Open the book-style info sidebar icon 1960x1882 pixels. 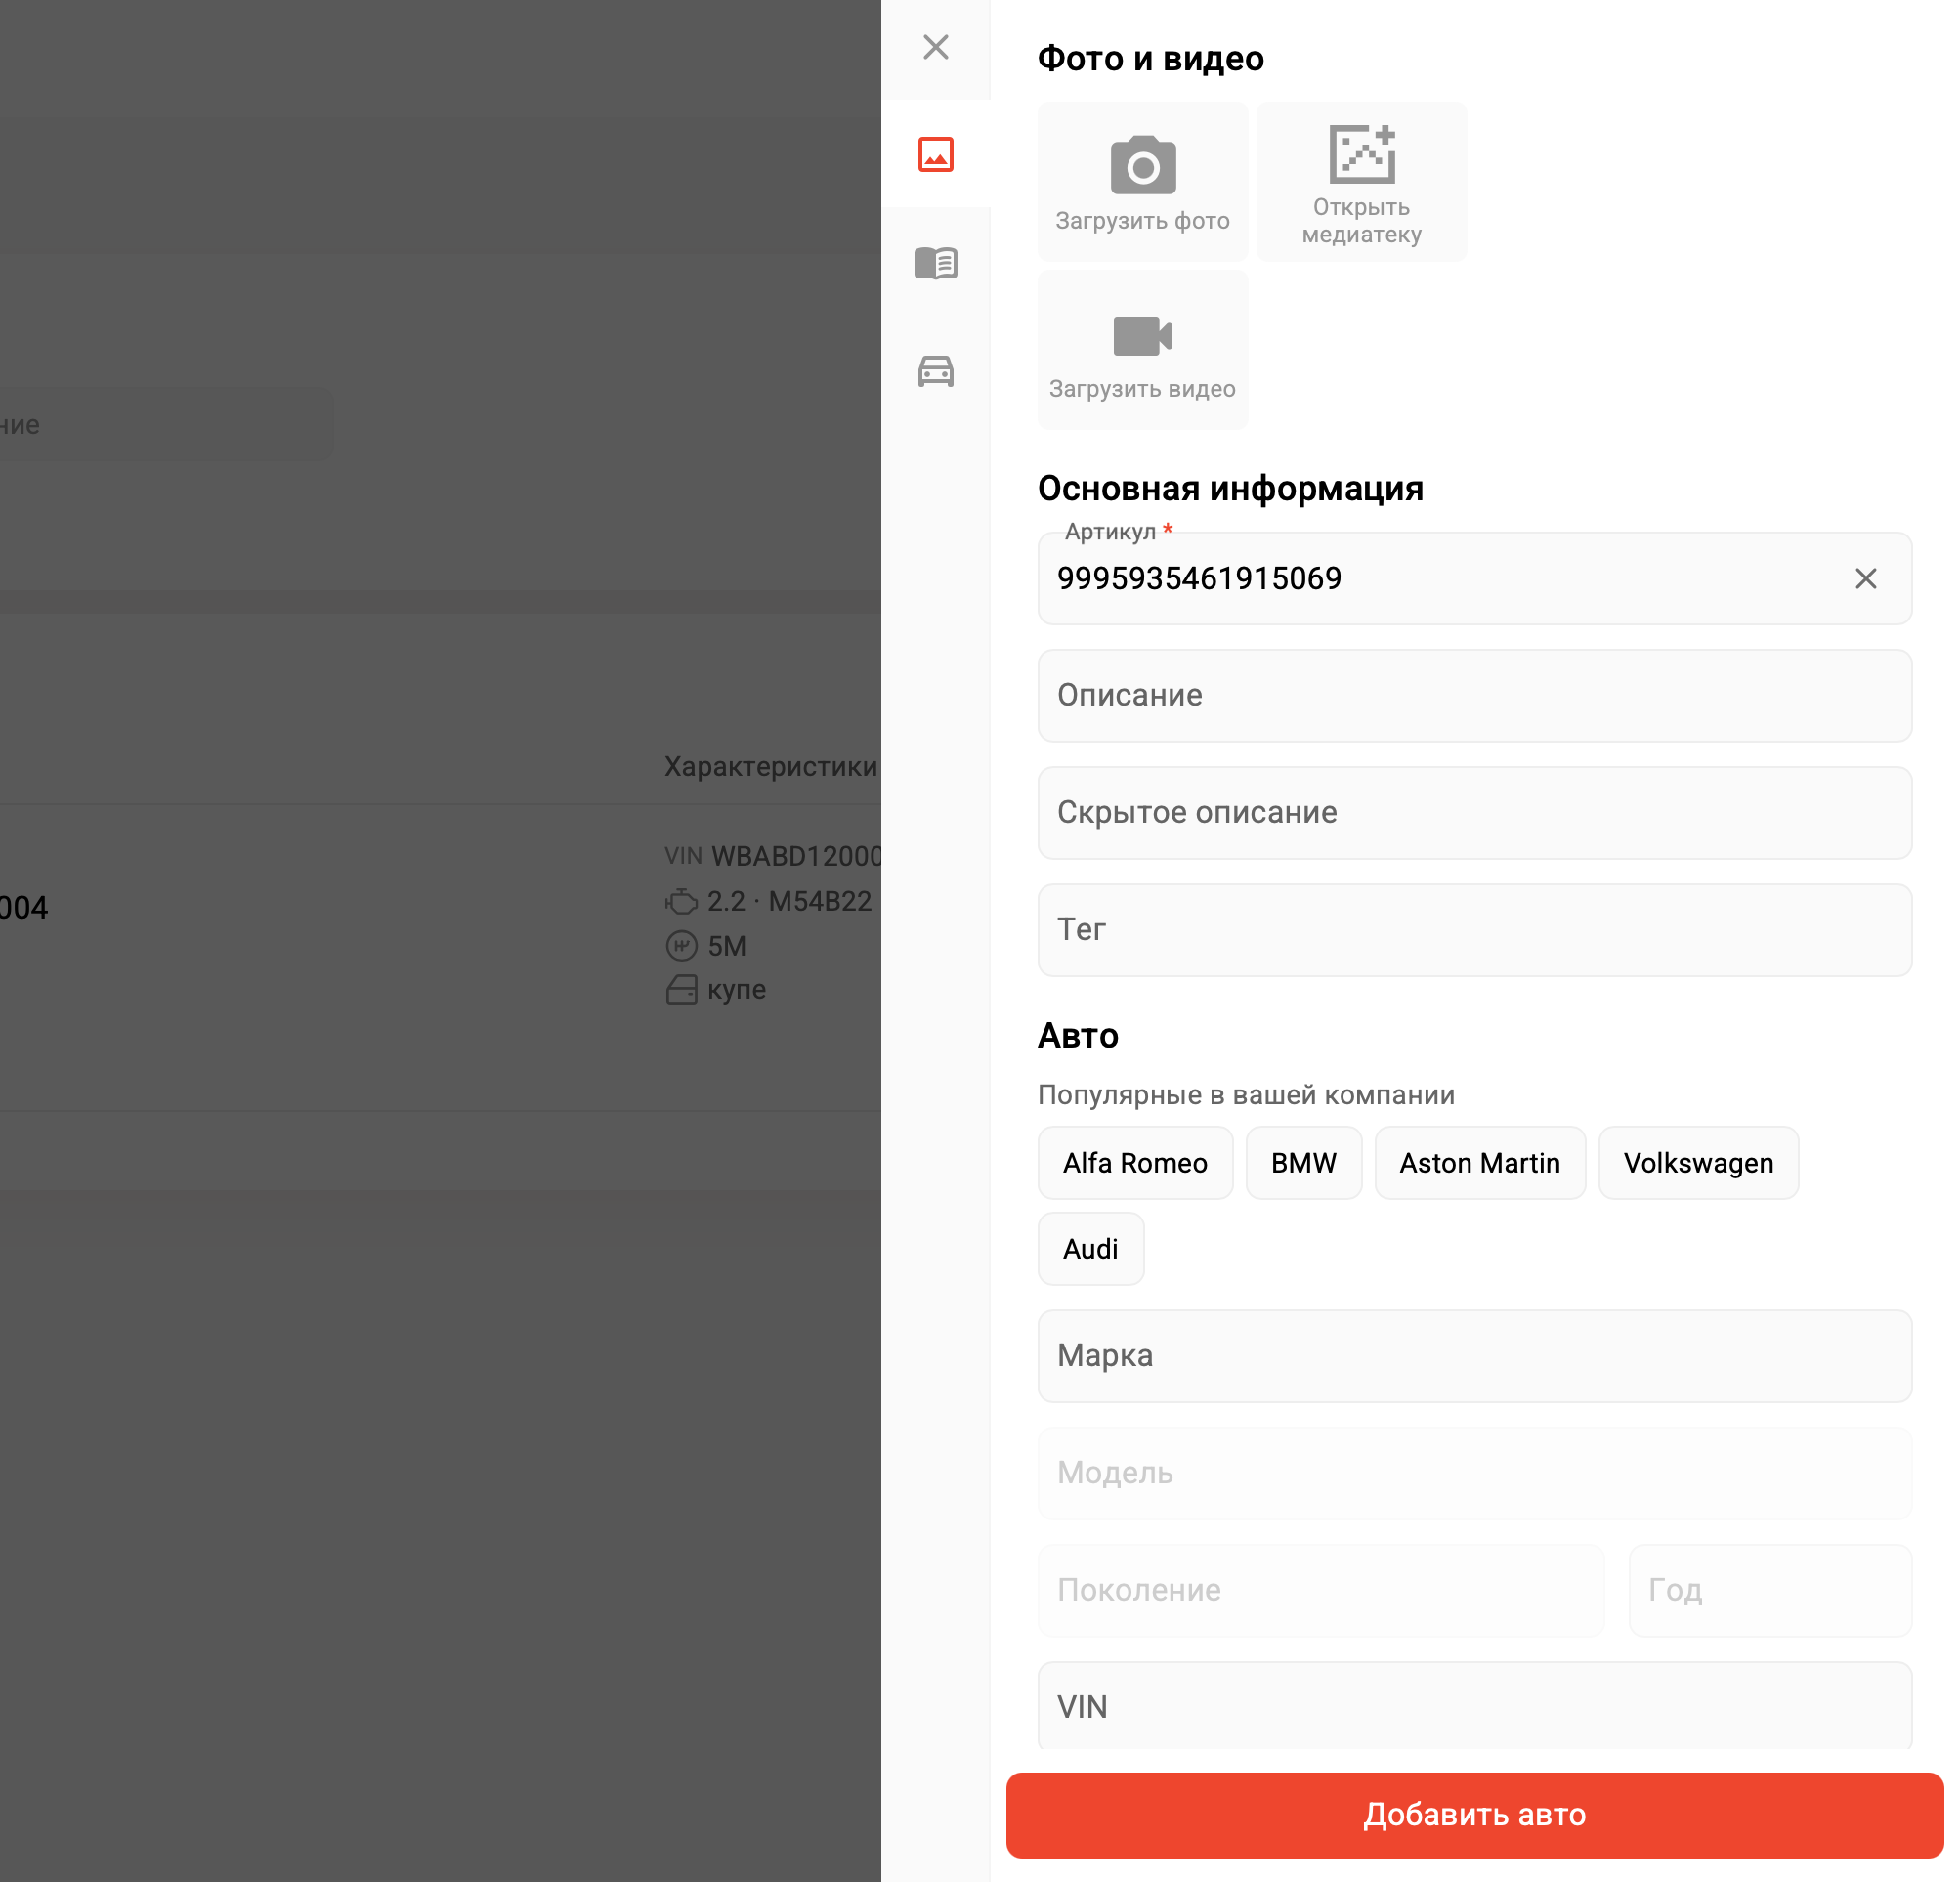pos(935,263)
